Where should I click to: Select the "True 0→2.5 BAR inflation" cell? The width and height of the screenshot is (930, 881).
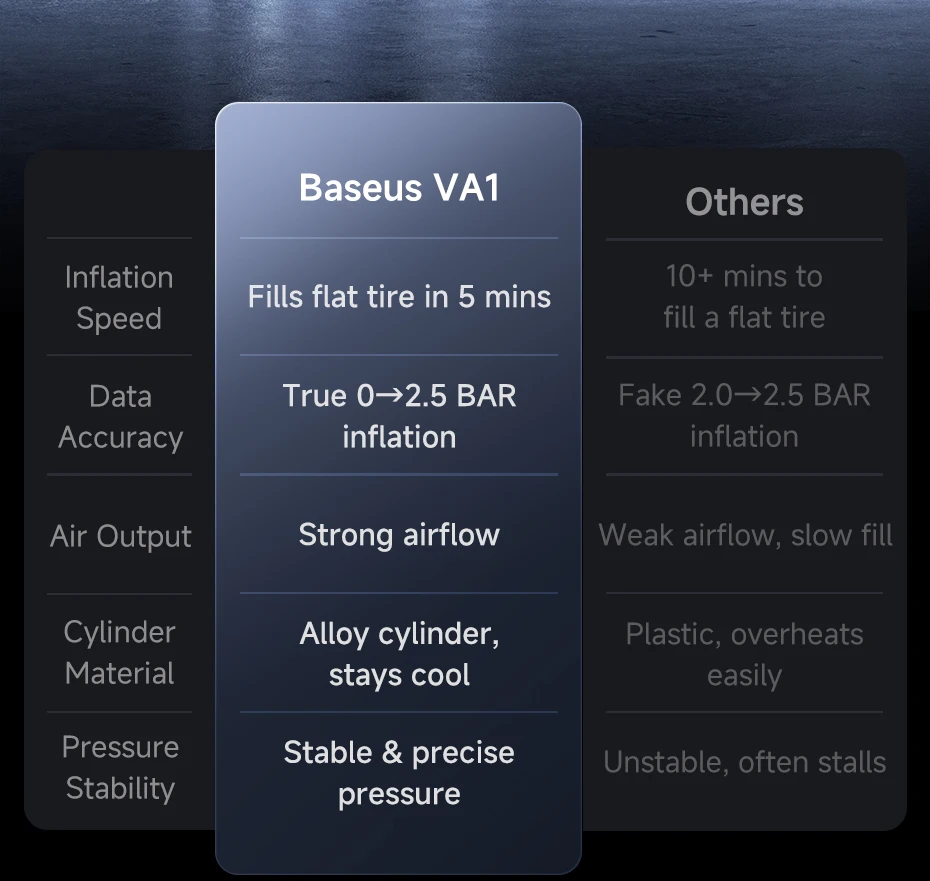tap(399, 415)
